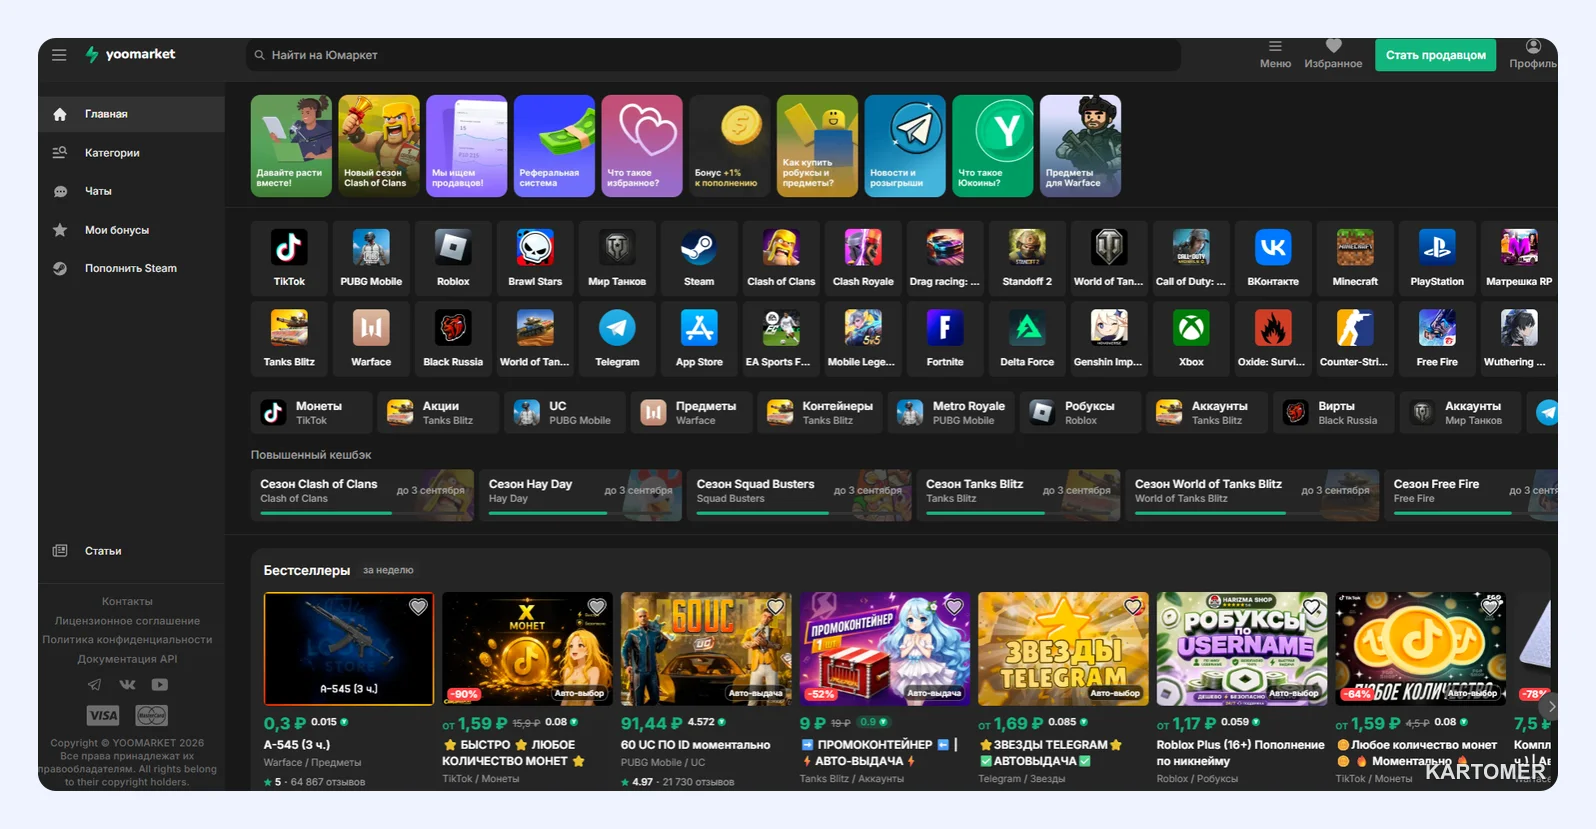Open the PUBG Mobile category tile
The width and height of the screenshot is (1596, 829).
(x=371, y=257)
